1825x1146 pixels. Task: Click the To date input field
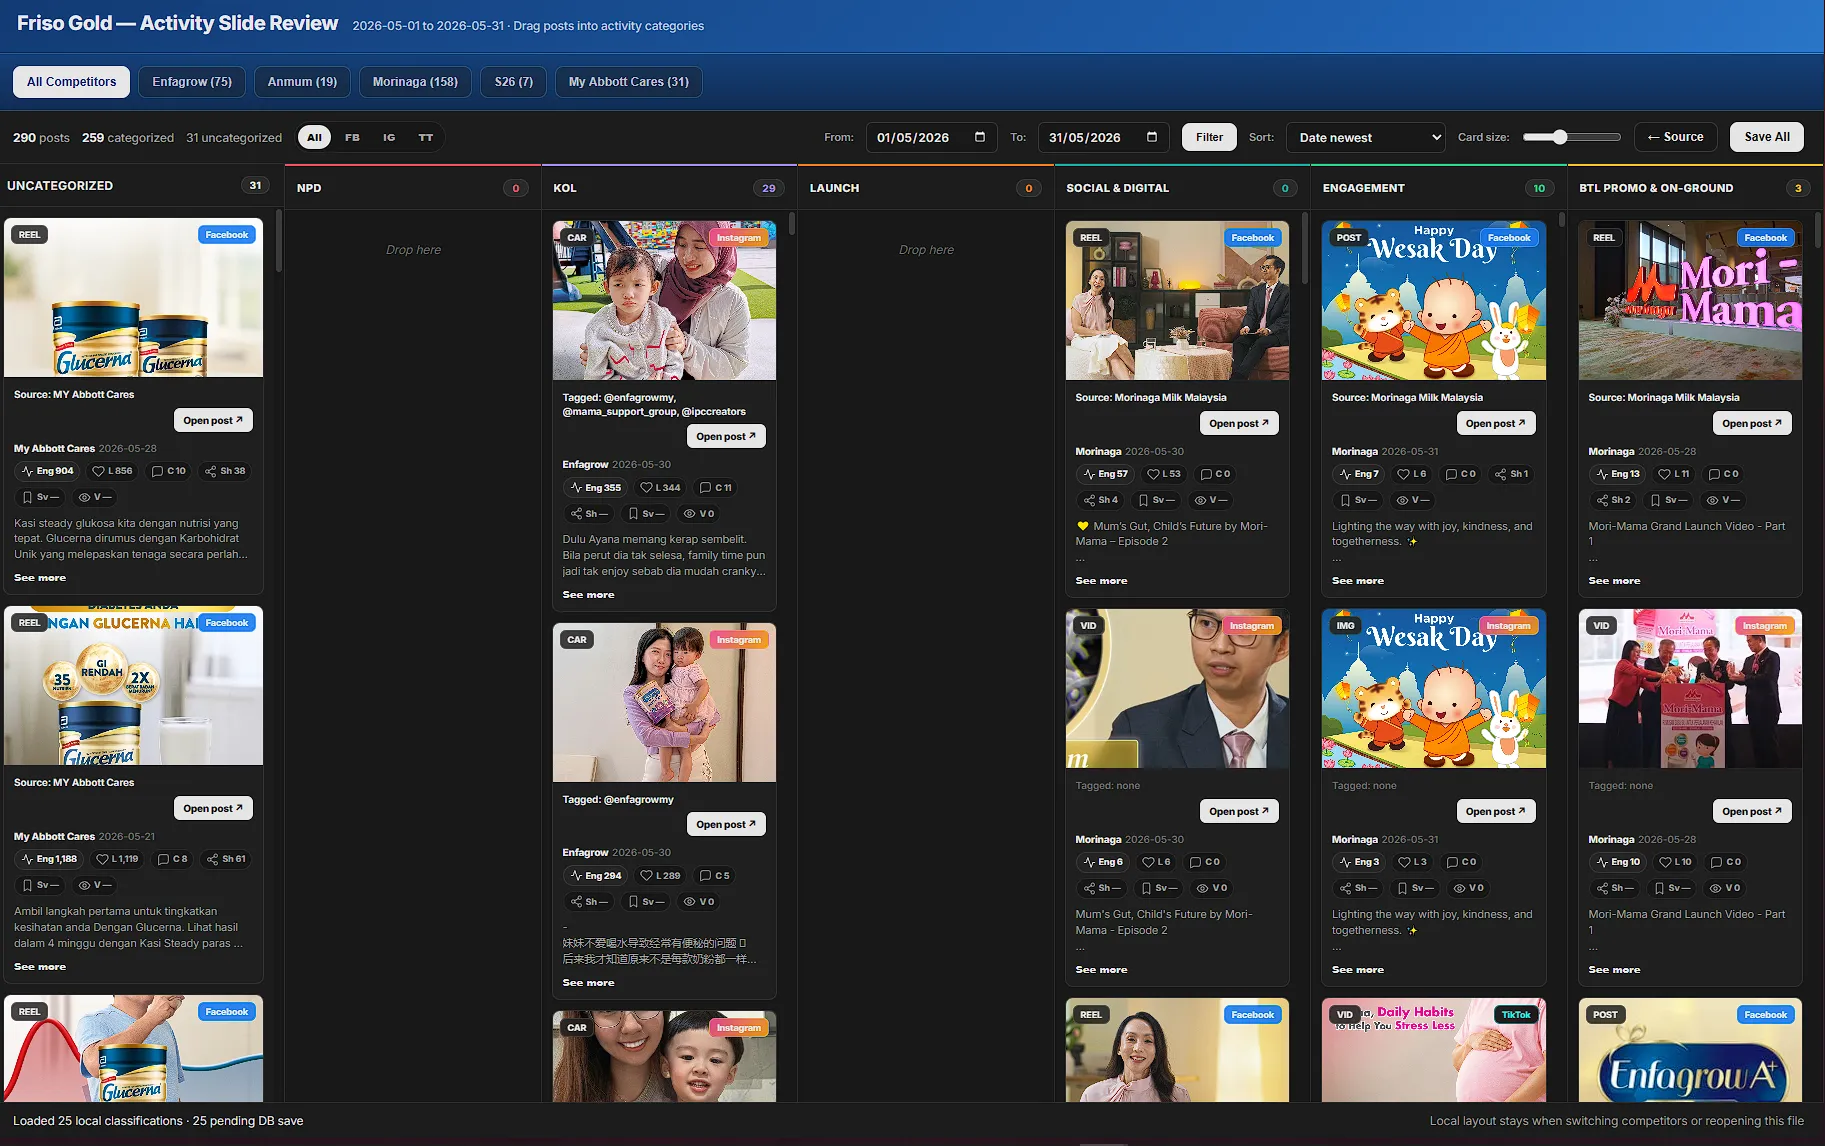tap(1103, 138)
